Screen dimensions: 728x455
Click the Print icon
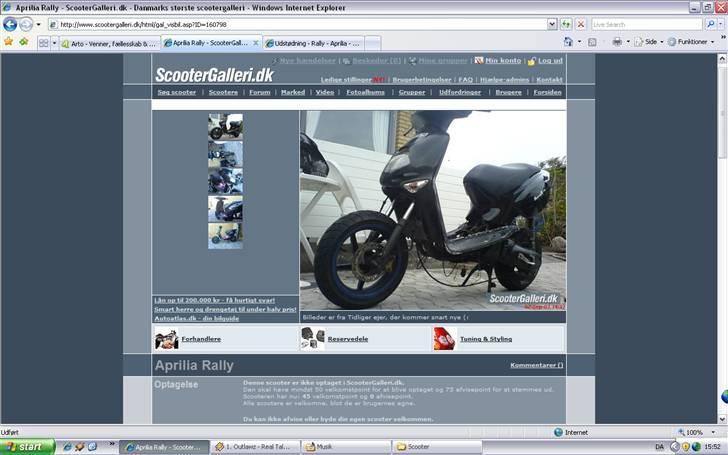(x=617, y=42)
